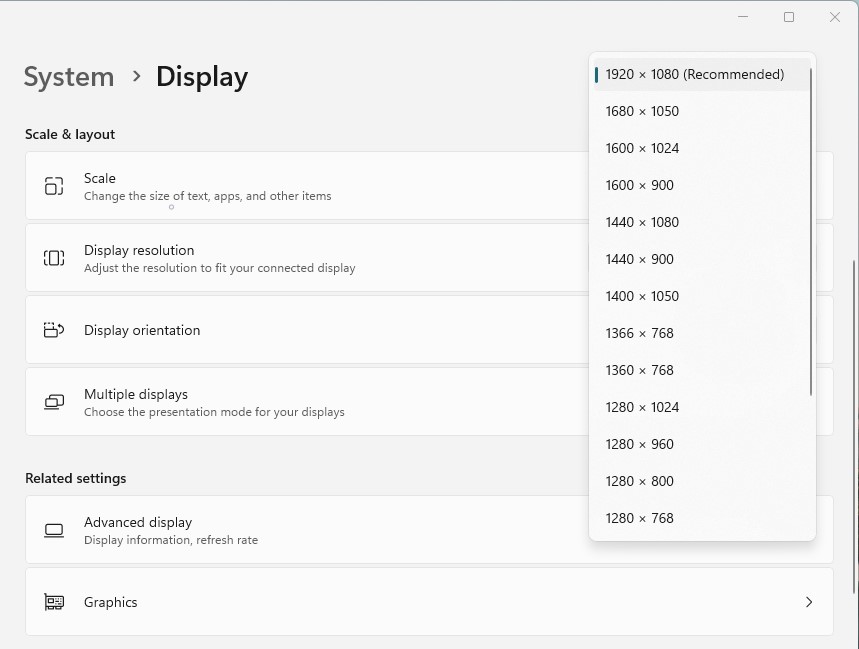Click the Scale setting icon

tap(54, 186)
